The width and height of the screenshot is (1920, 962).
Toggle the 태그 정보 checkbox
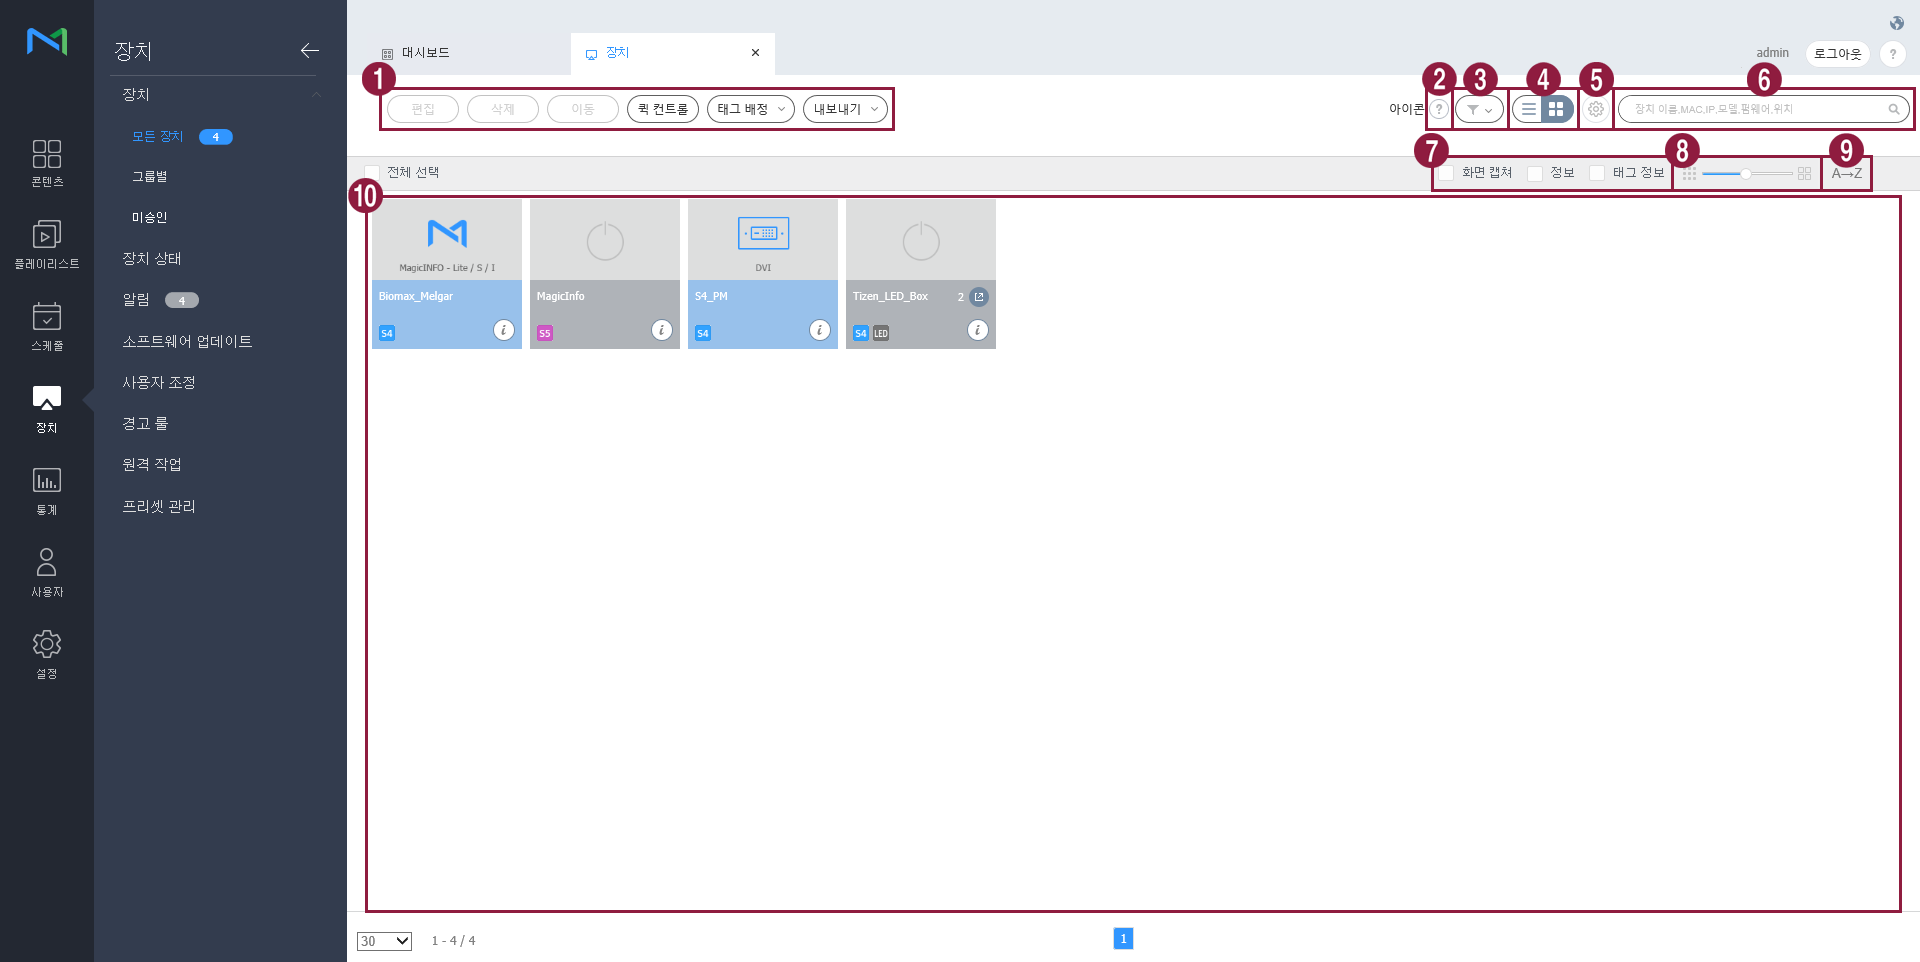coord(1597,173)
